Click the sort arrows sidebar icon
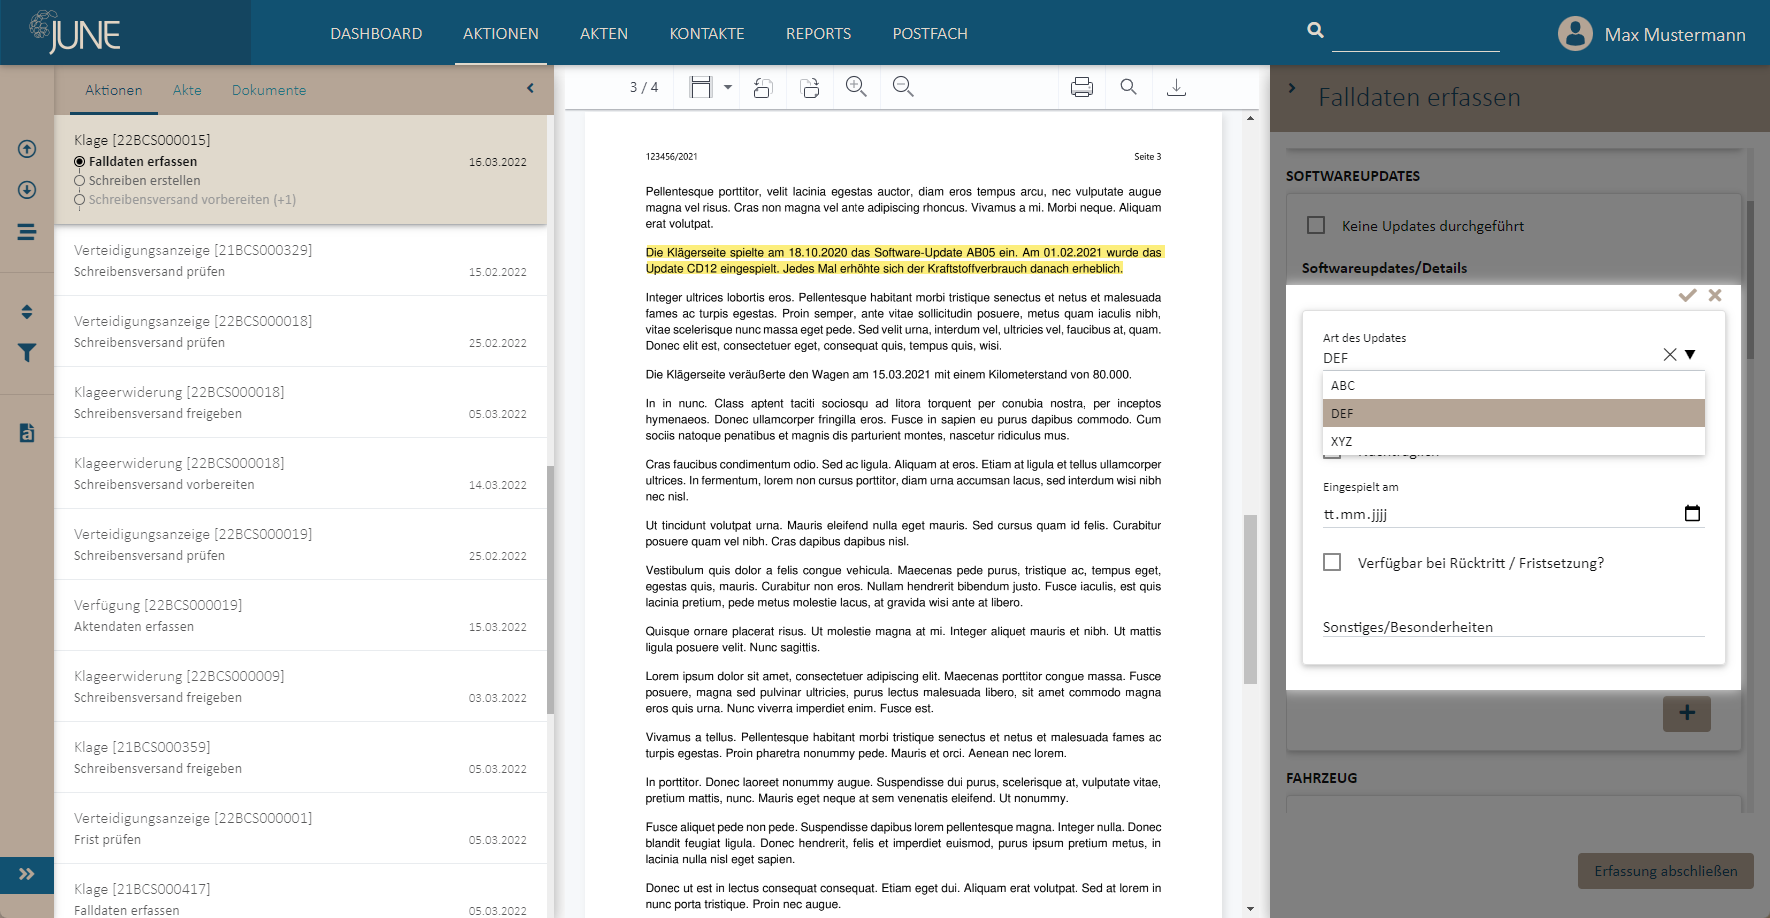Image resolution: width=1770 pixels, height=918 pixels. pos(27,312)
